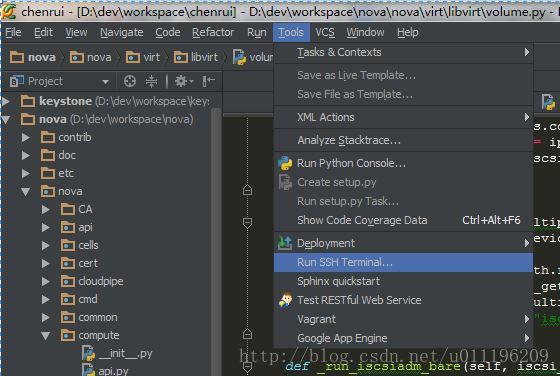
Task: Open the Window menu
Action: pyautogui.click(x=365, y=32)
